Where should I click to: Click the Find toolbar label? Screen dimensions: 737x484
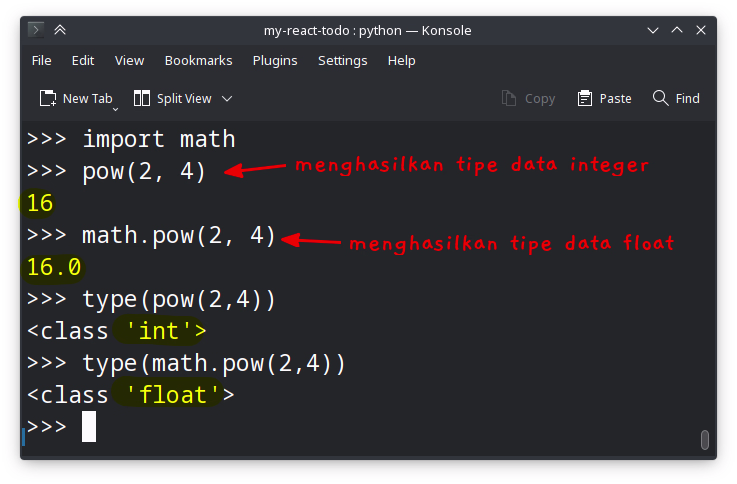point(688,99)
